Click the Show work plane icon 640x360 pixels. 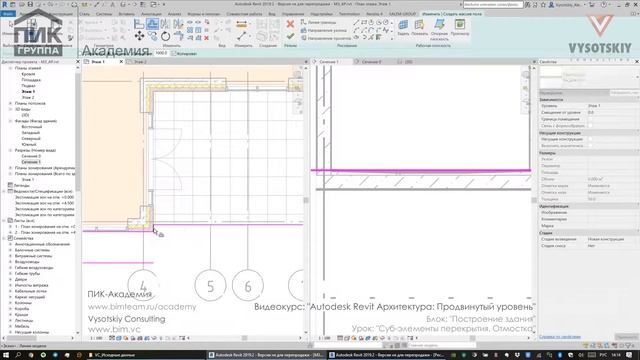coord(419,25)
